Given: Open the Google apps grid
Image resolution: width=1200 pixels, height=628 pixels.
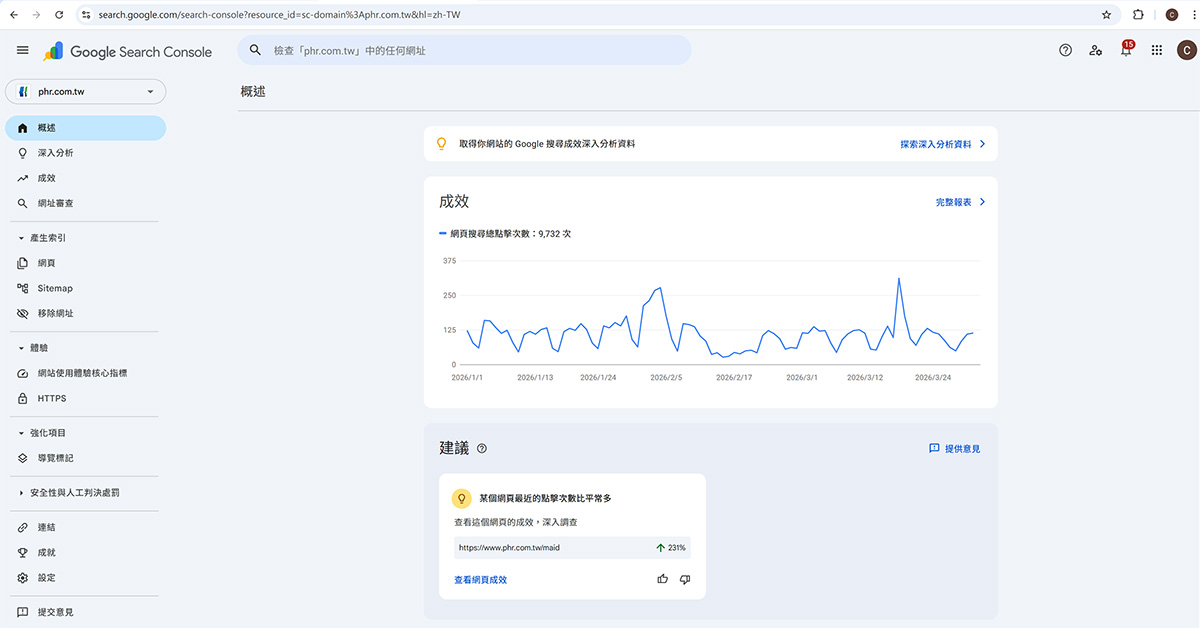Looking at the screenshot, I should tap(1156, 50).
